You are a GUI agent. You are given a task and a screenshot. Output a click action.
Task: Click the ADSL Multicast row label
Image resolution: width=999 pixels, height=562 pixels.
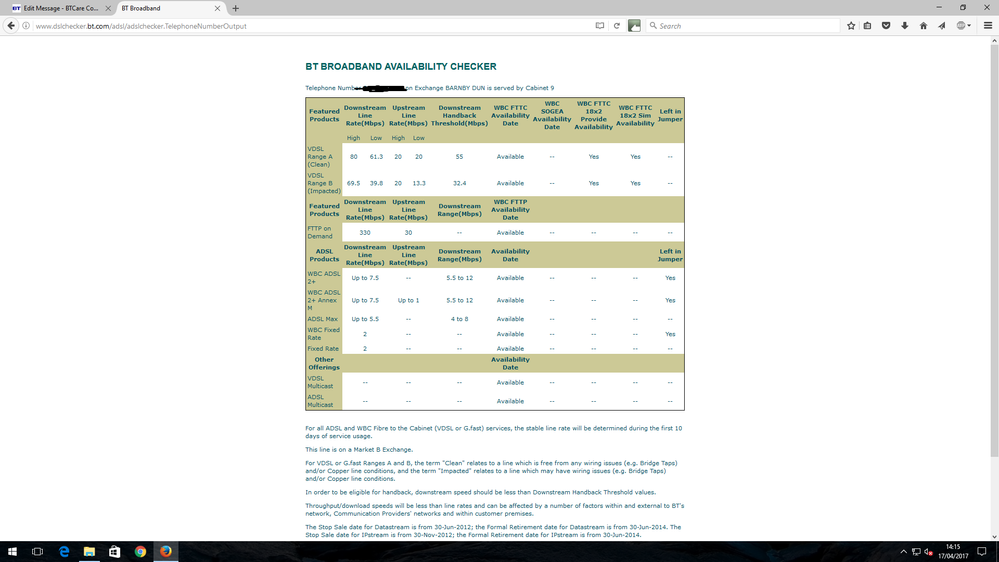(320, 401)
